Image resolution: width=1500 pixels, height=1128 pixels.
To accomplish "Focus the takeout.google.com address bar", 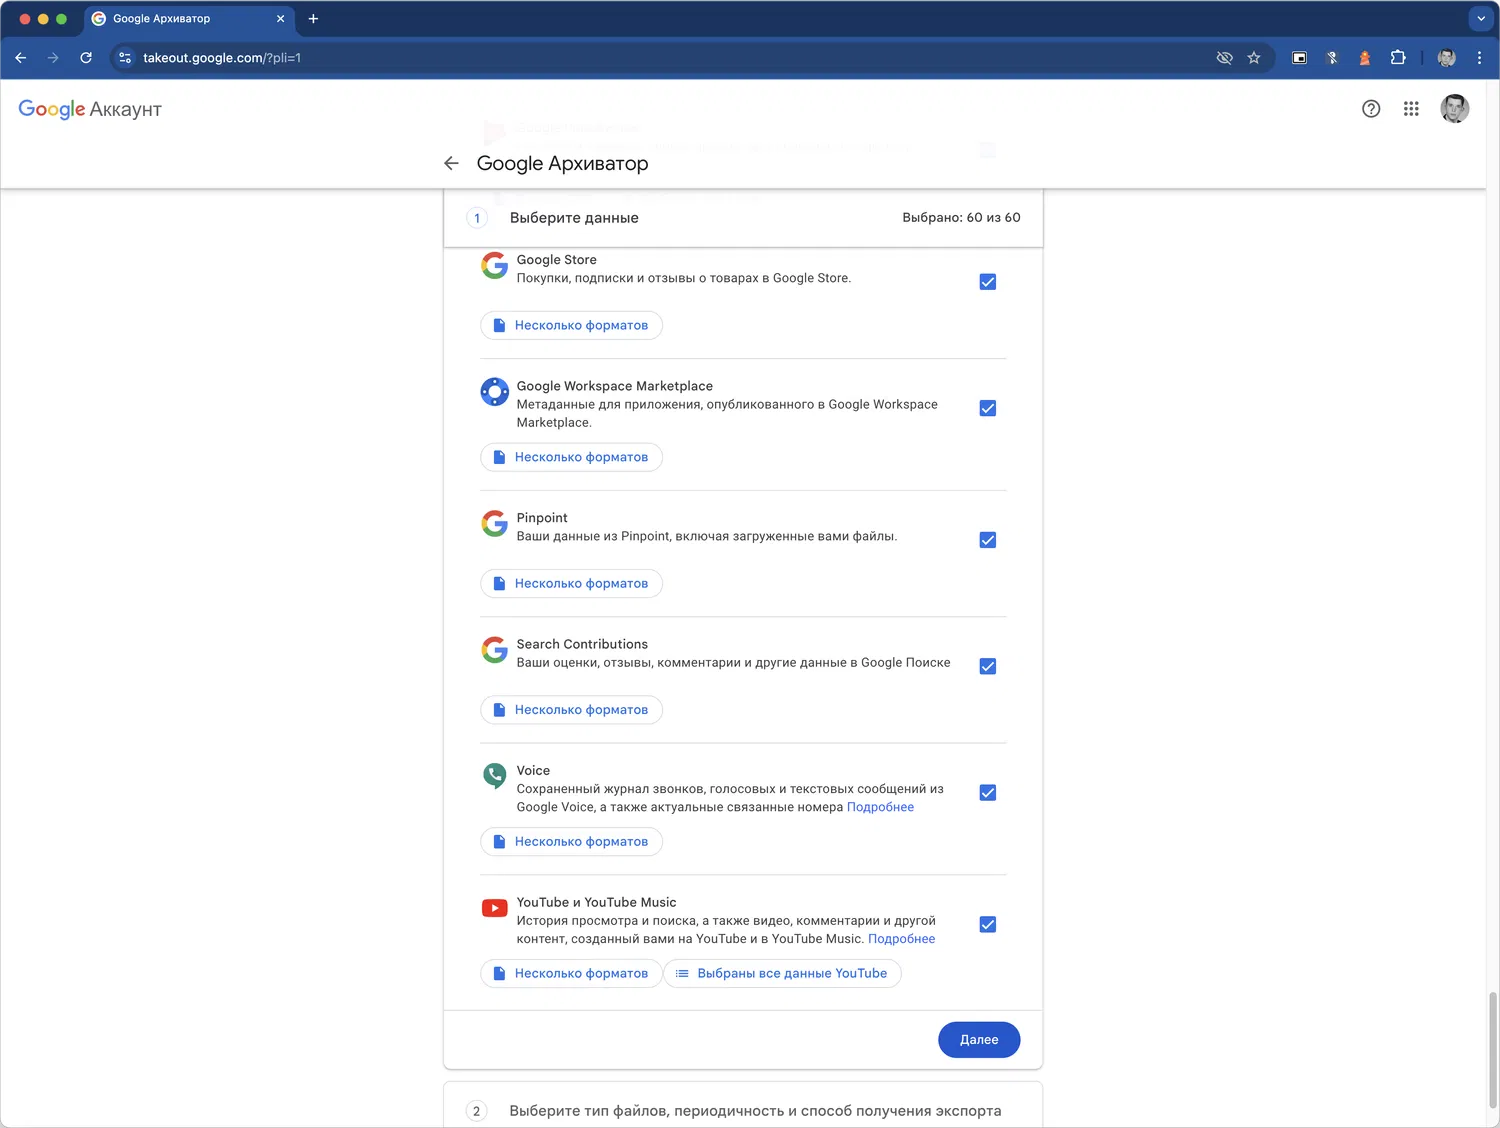I will click(x=660, y=58).
